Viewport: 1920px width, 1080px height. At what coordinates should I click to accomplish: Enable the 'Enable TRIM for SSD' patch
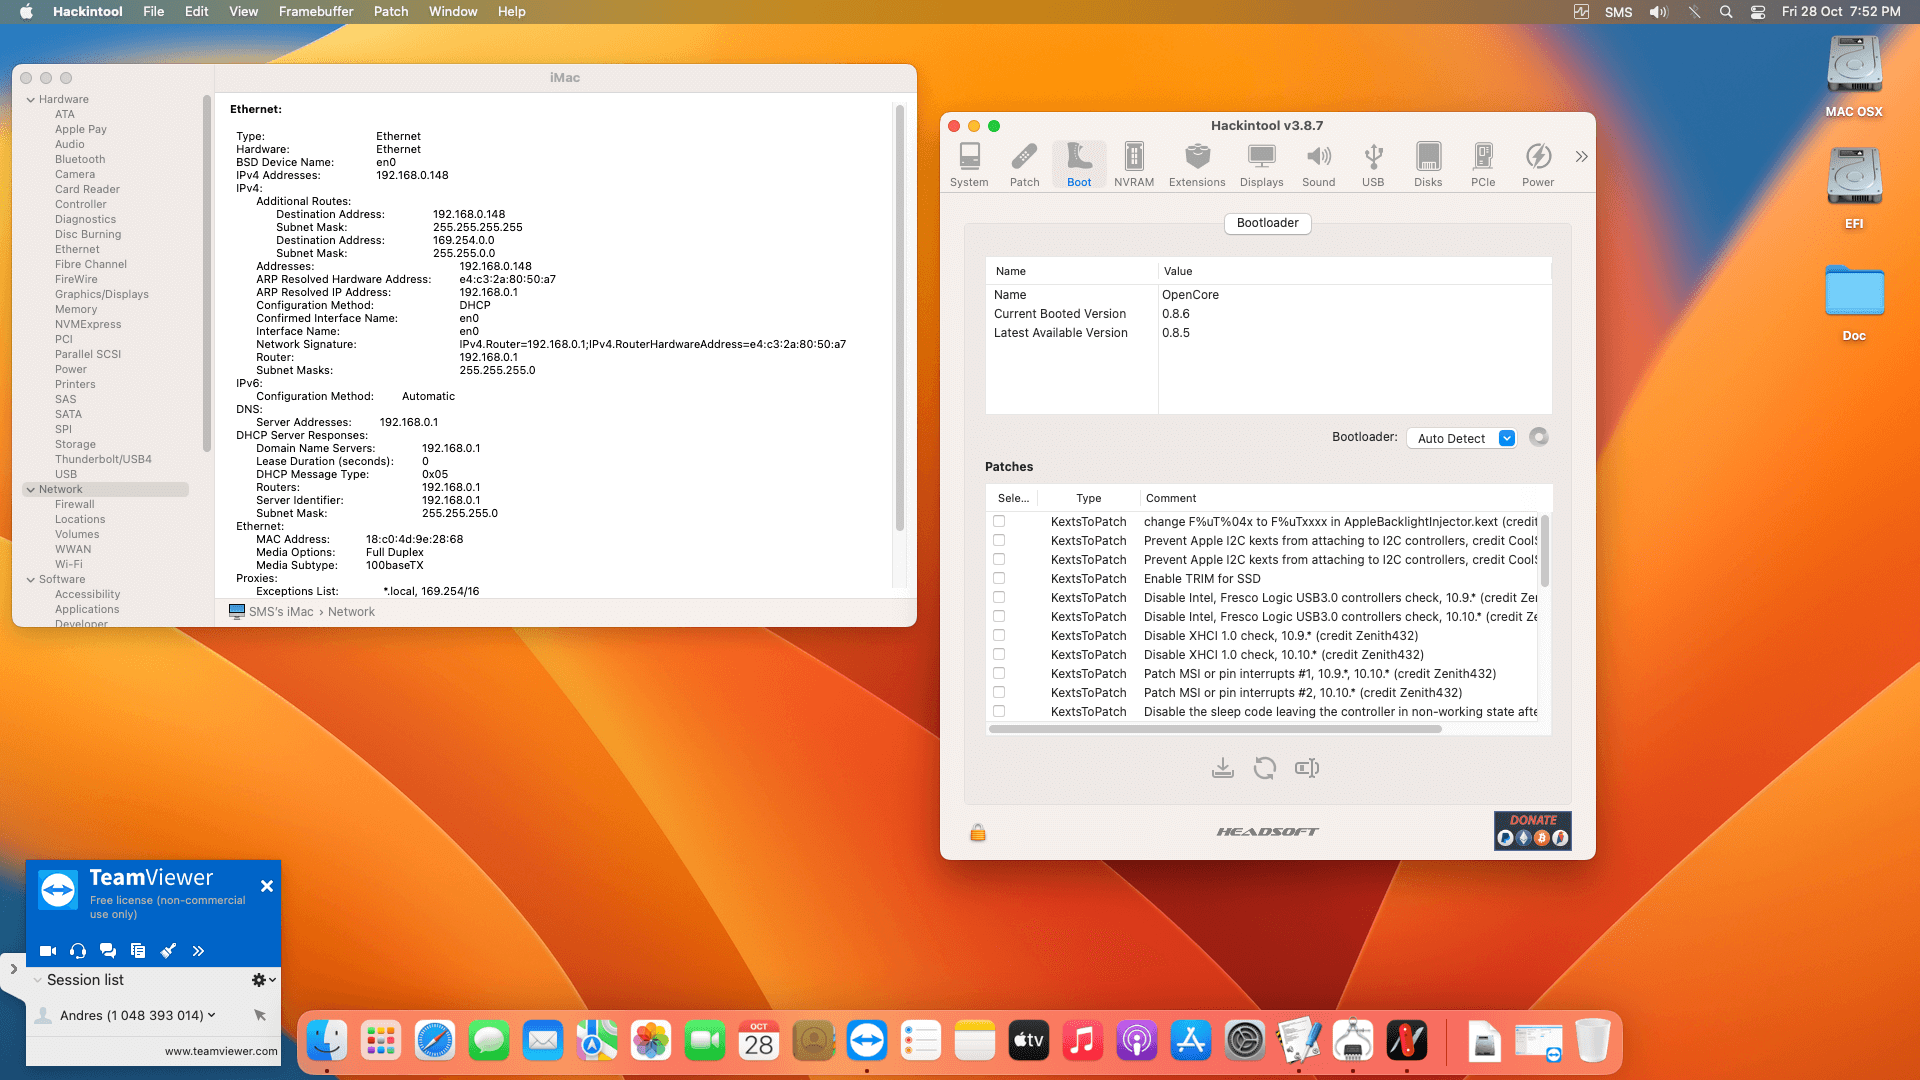[999, 578]
